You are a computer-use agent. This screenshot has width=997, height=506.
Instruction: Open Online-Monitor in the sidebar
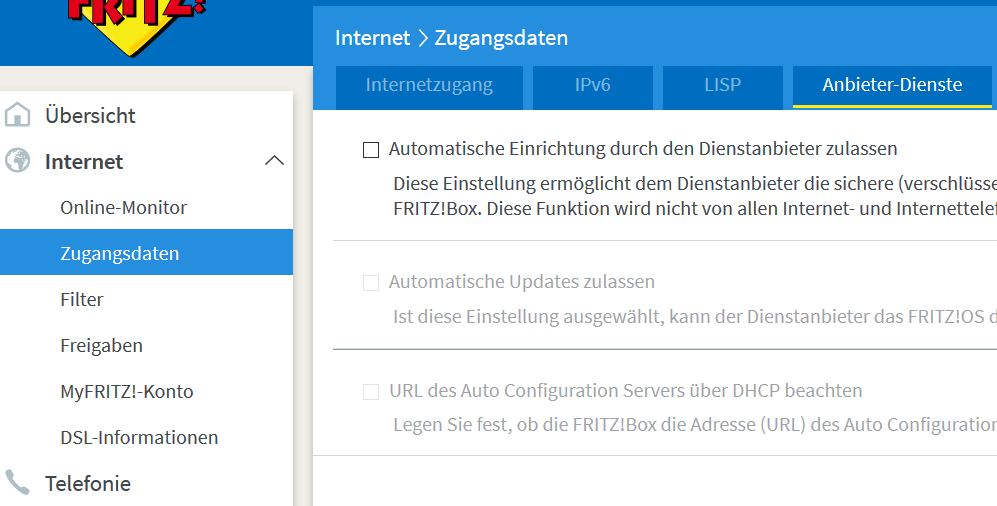click(124, 208)
